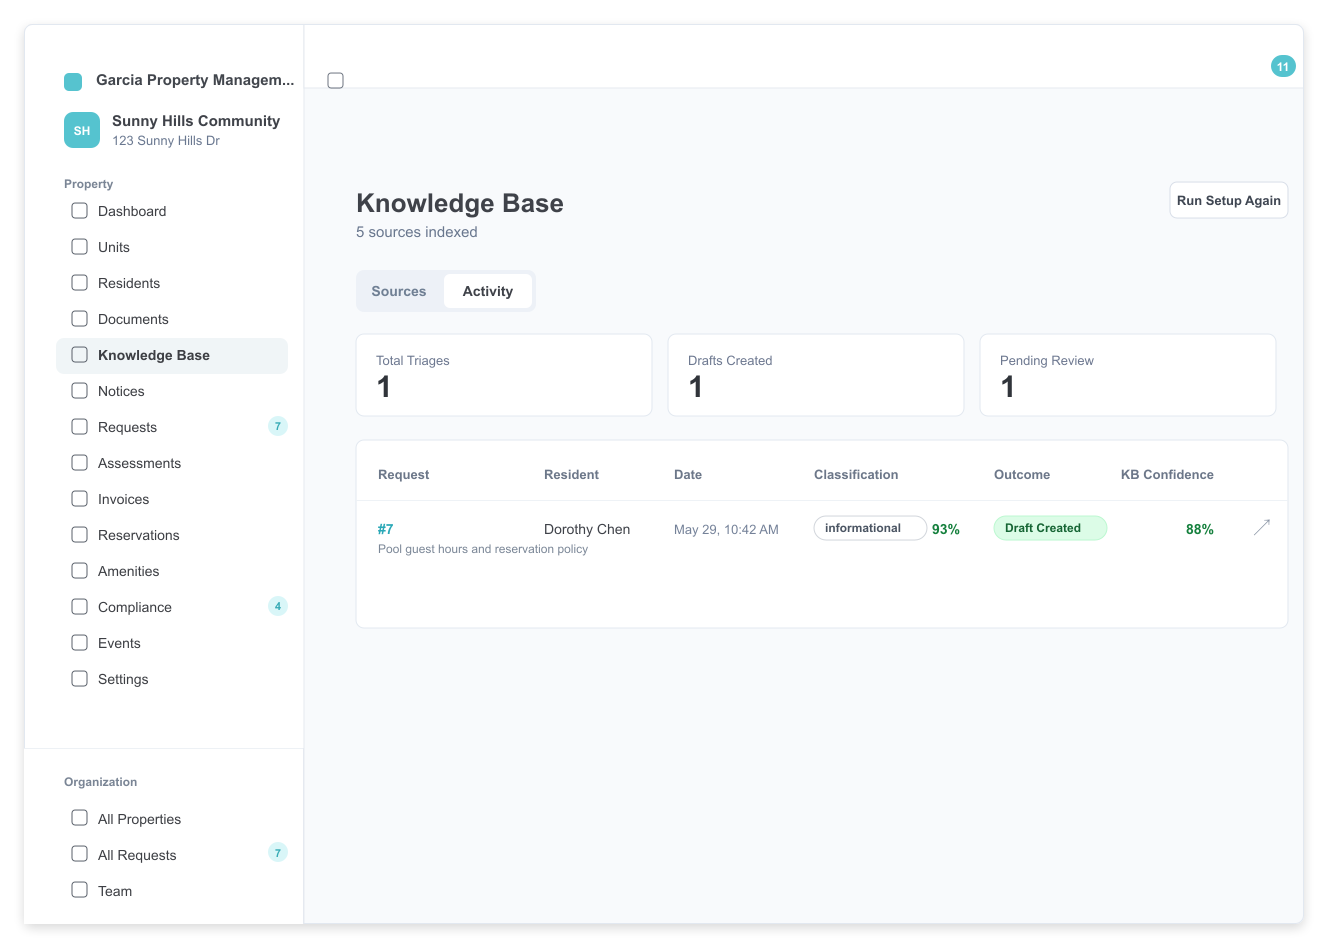Viewport: 1328px width, 948px height.
Task: Select the Activity tab
Action: click(488, 291)
